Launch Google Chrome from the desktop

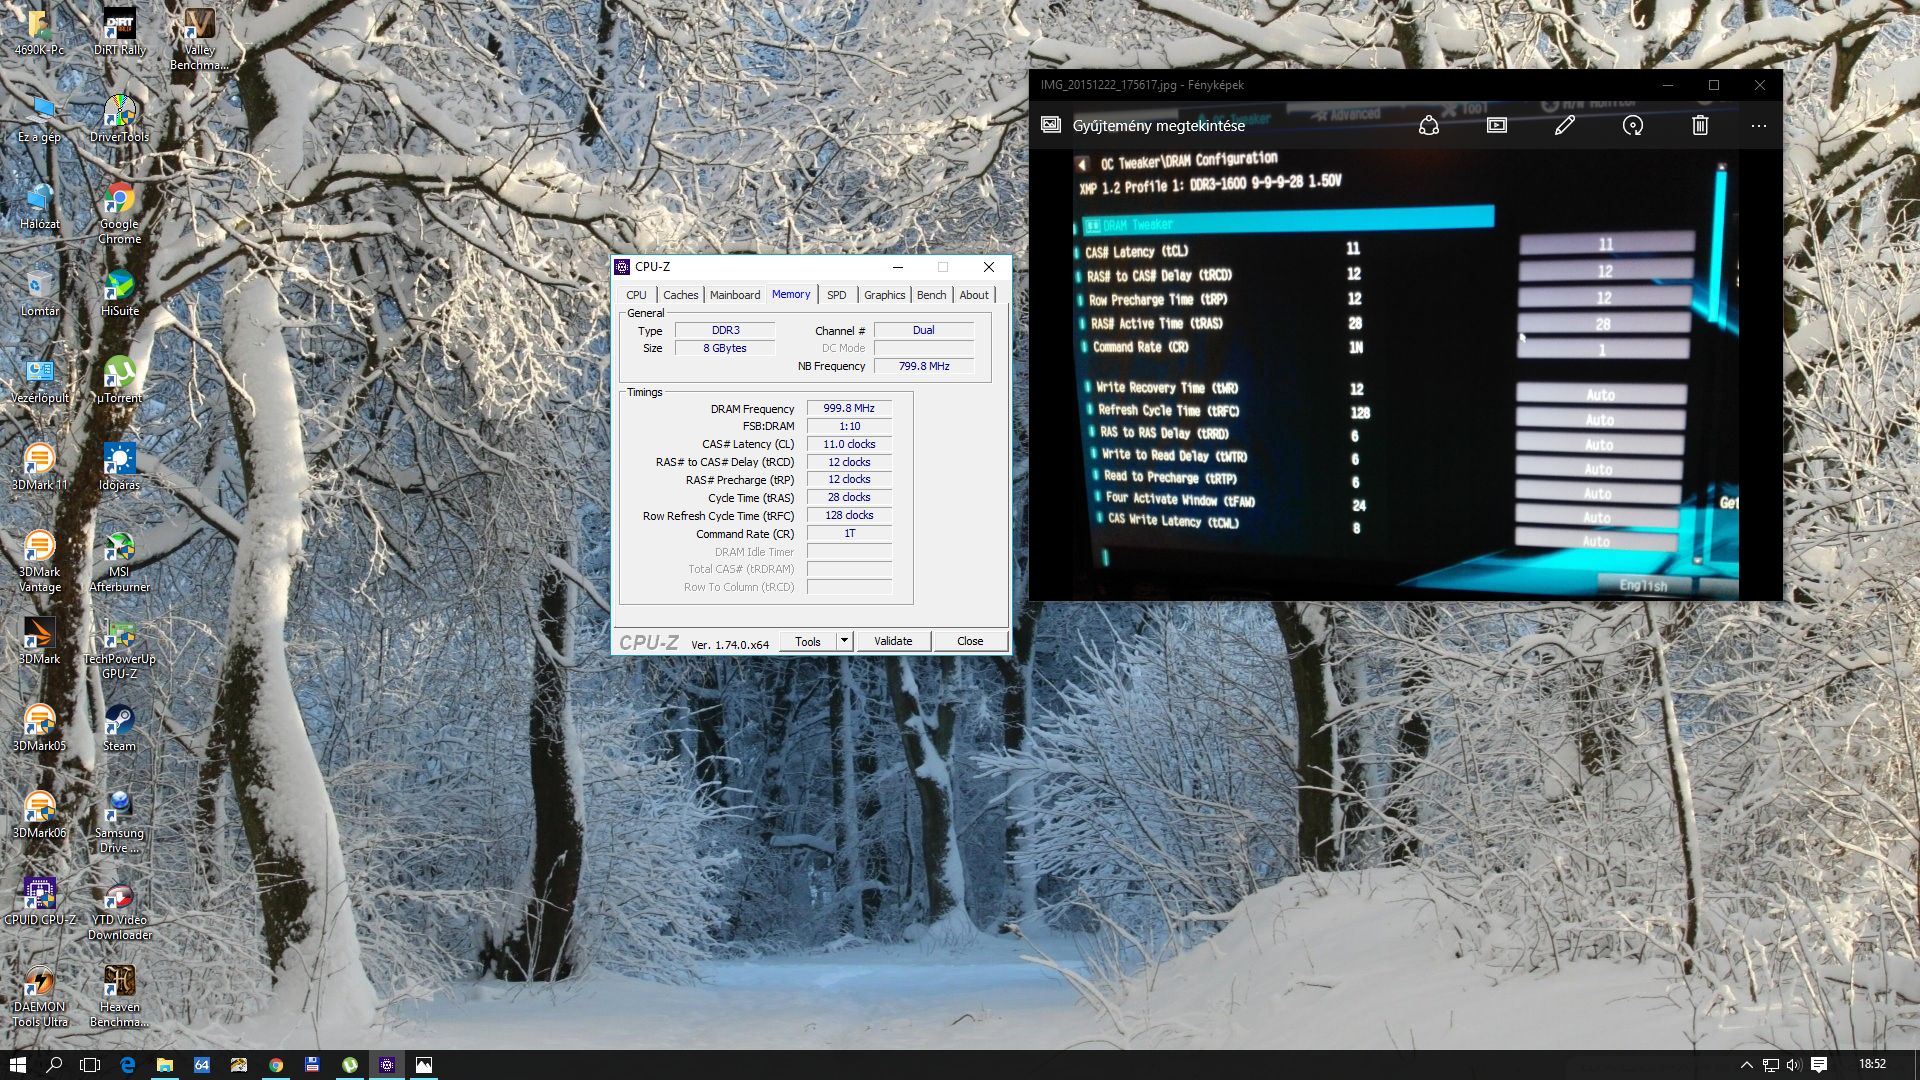point(119,213)
